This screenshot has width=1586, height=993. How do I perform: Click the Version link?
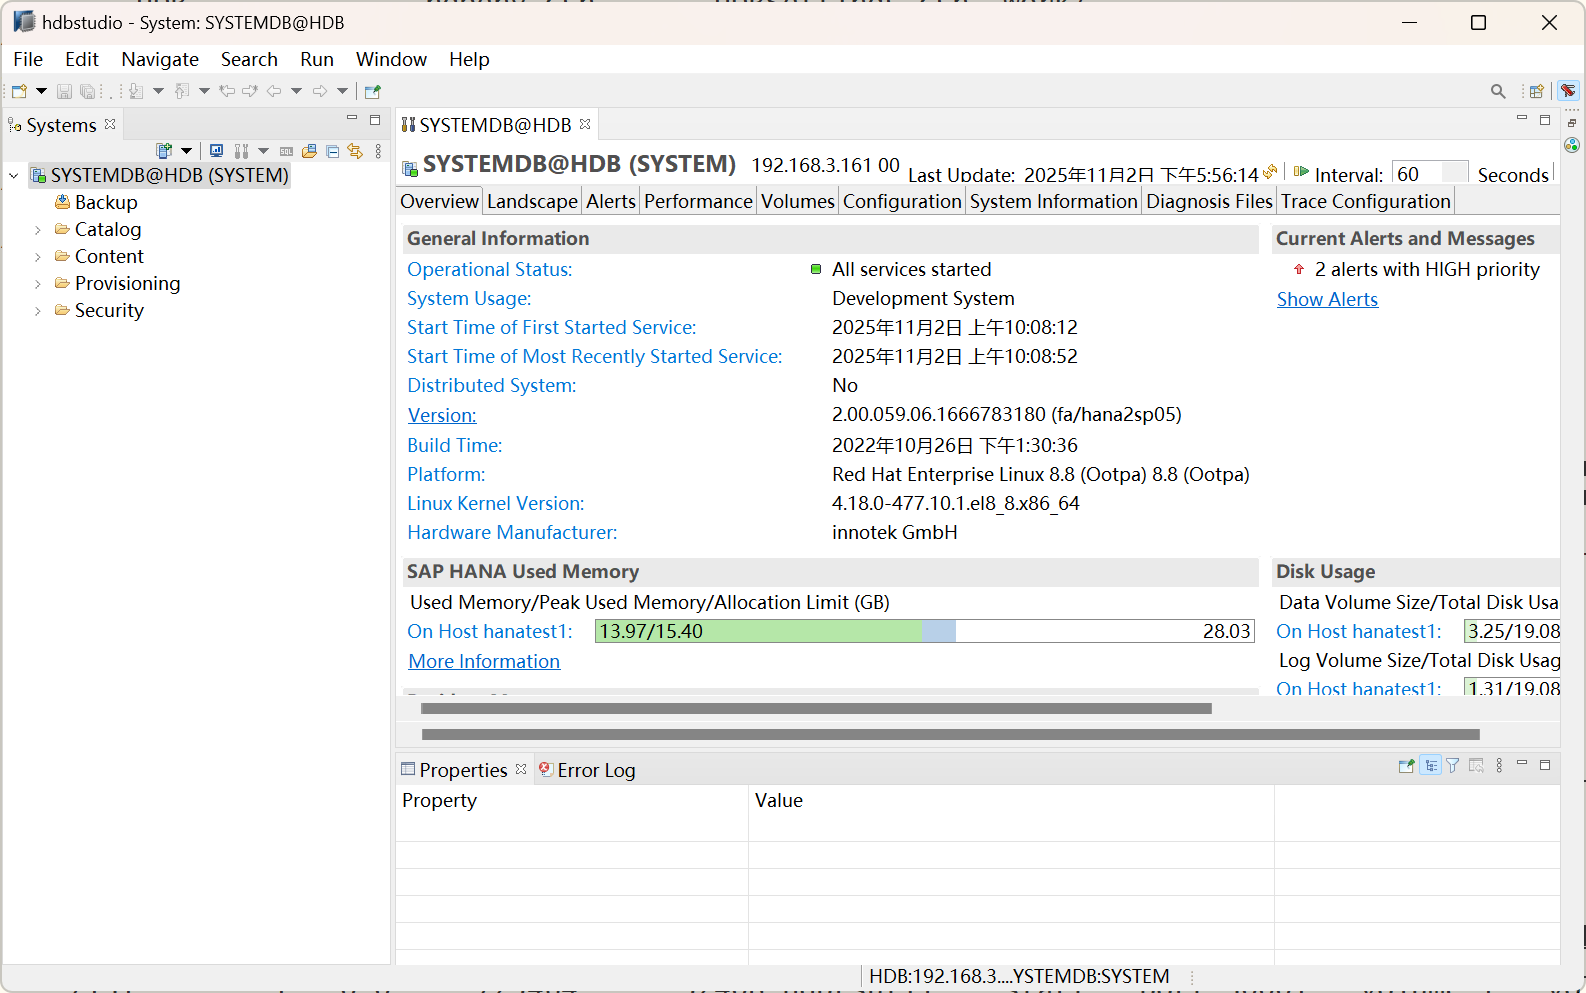(442, 415)
